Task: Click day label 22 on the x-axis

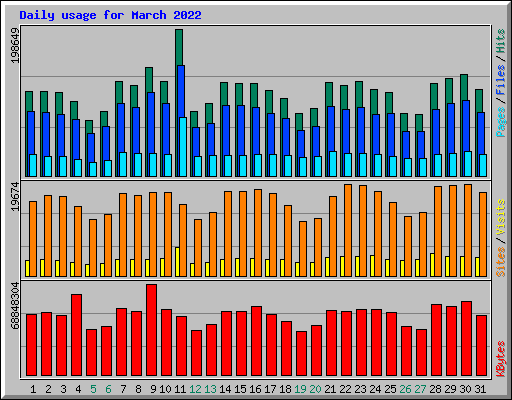Action: click(x=345, y=389)
